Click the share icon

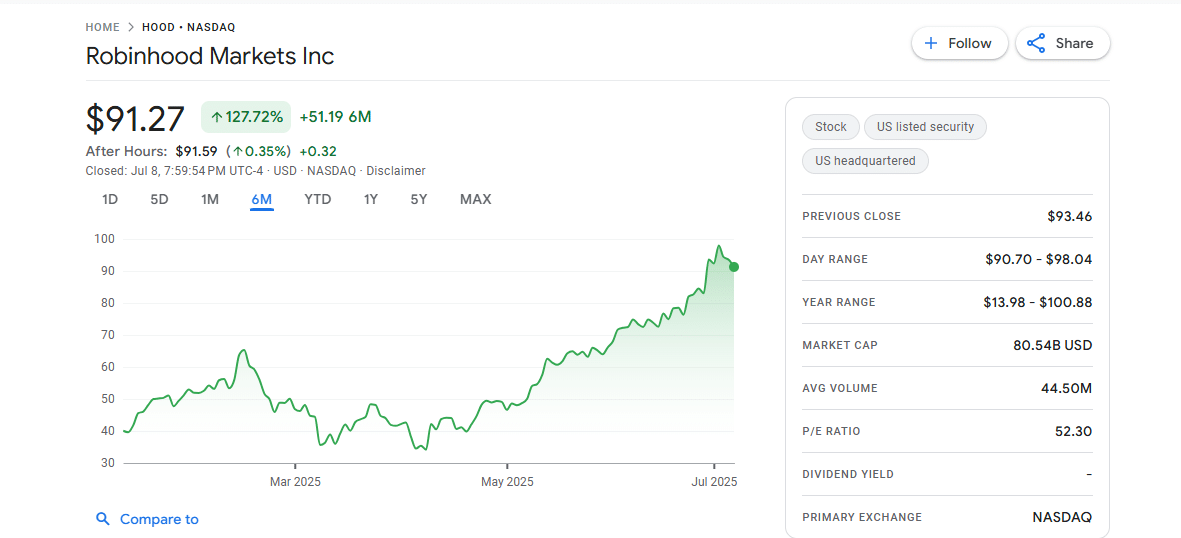point(1036,43)
